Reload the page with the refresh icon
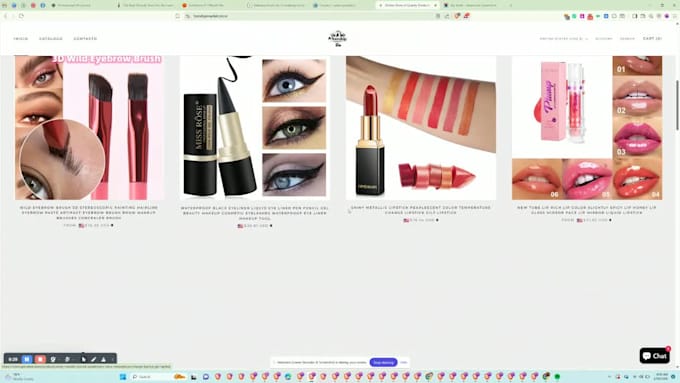Viewport: 680px width, 383px height. click(21, 16)
